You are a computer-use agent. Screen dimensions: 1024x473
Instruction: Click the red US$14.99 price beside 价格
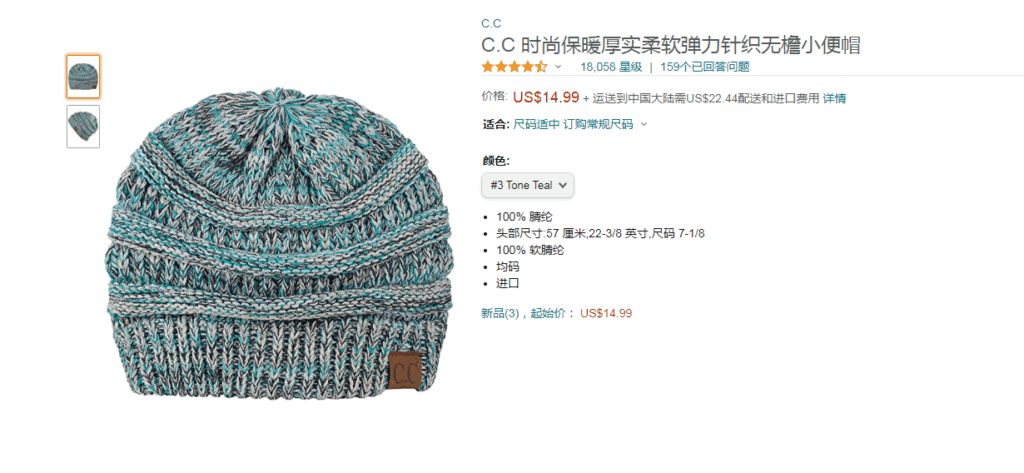[546, 97]
